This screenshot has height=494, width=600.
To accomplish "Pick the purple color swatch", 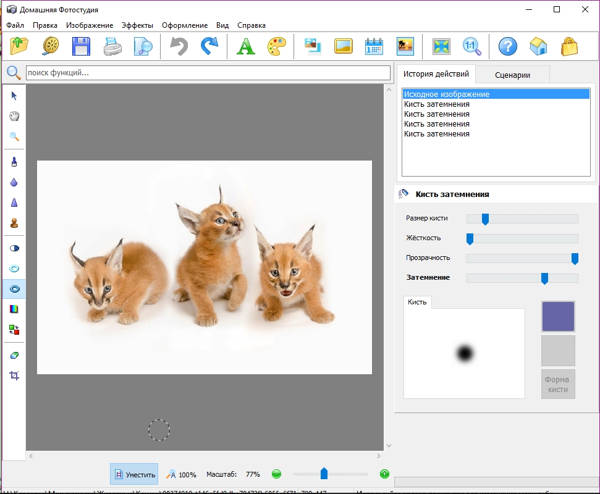I will (558, 316).
